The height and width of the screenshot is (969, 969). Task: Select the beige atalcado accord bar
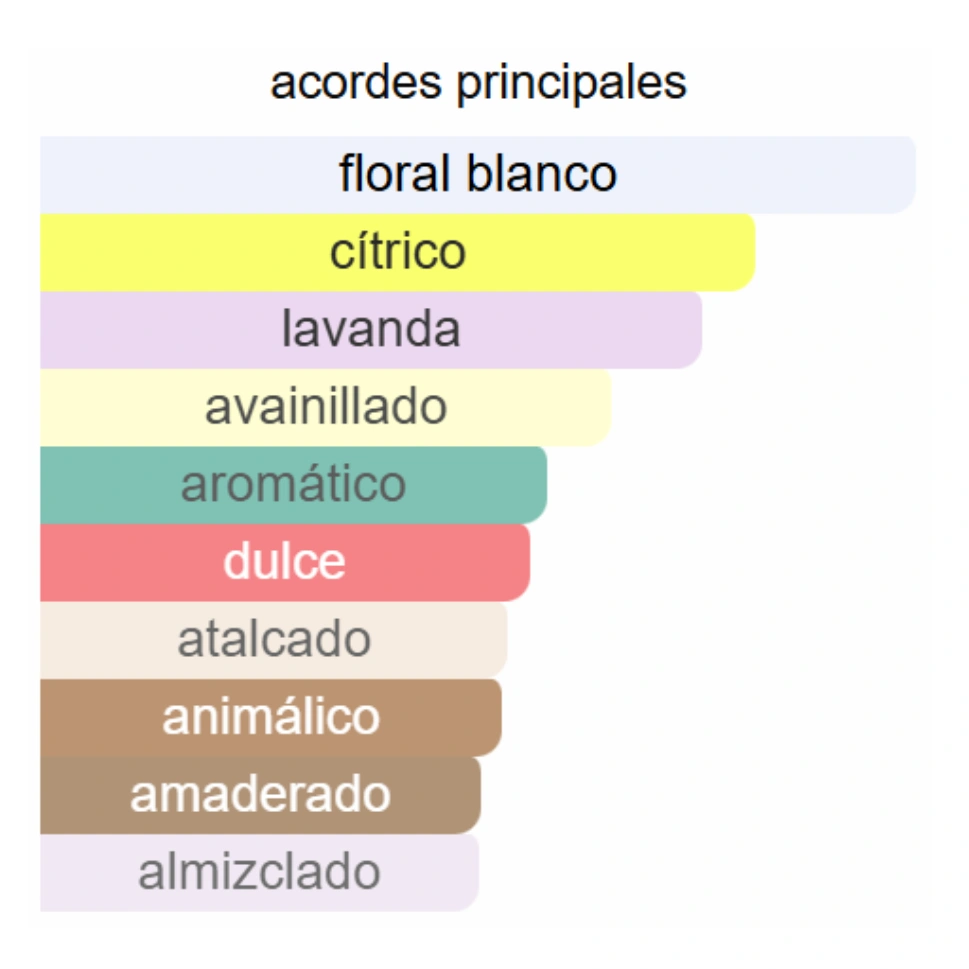tap(274, 640)
